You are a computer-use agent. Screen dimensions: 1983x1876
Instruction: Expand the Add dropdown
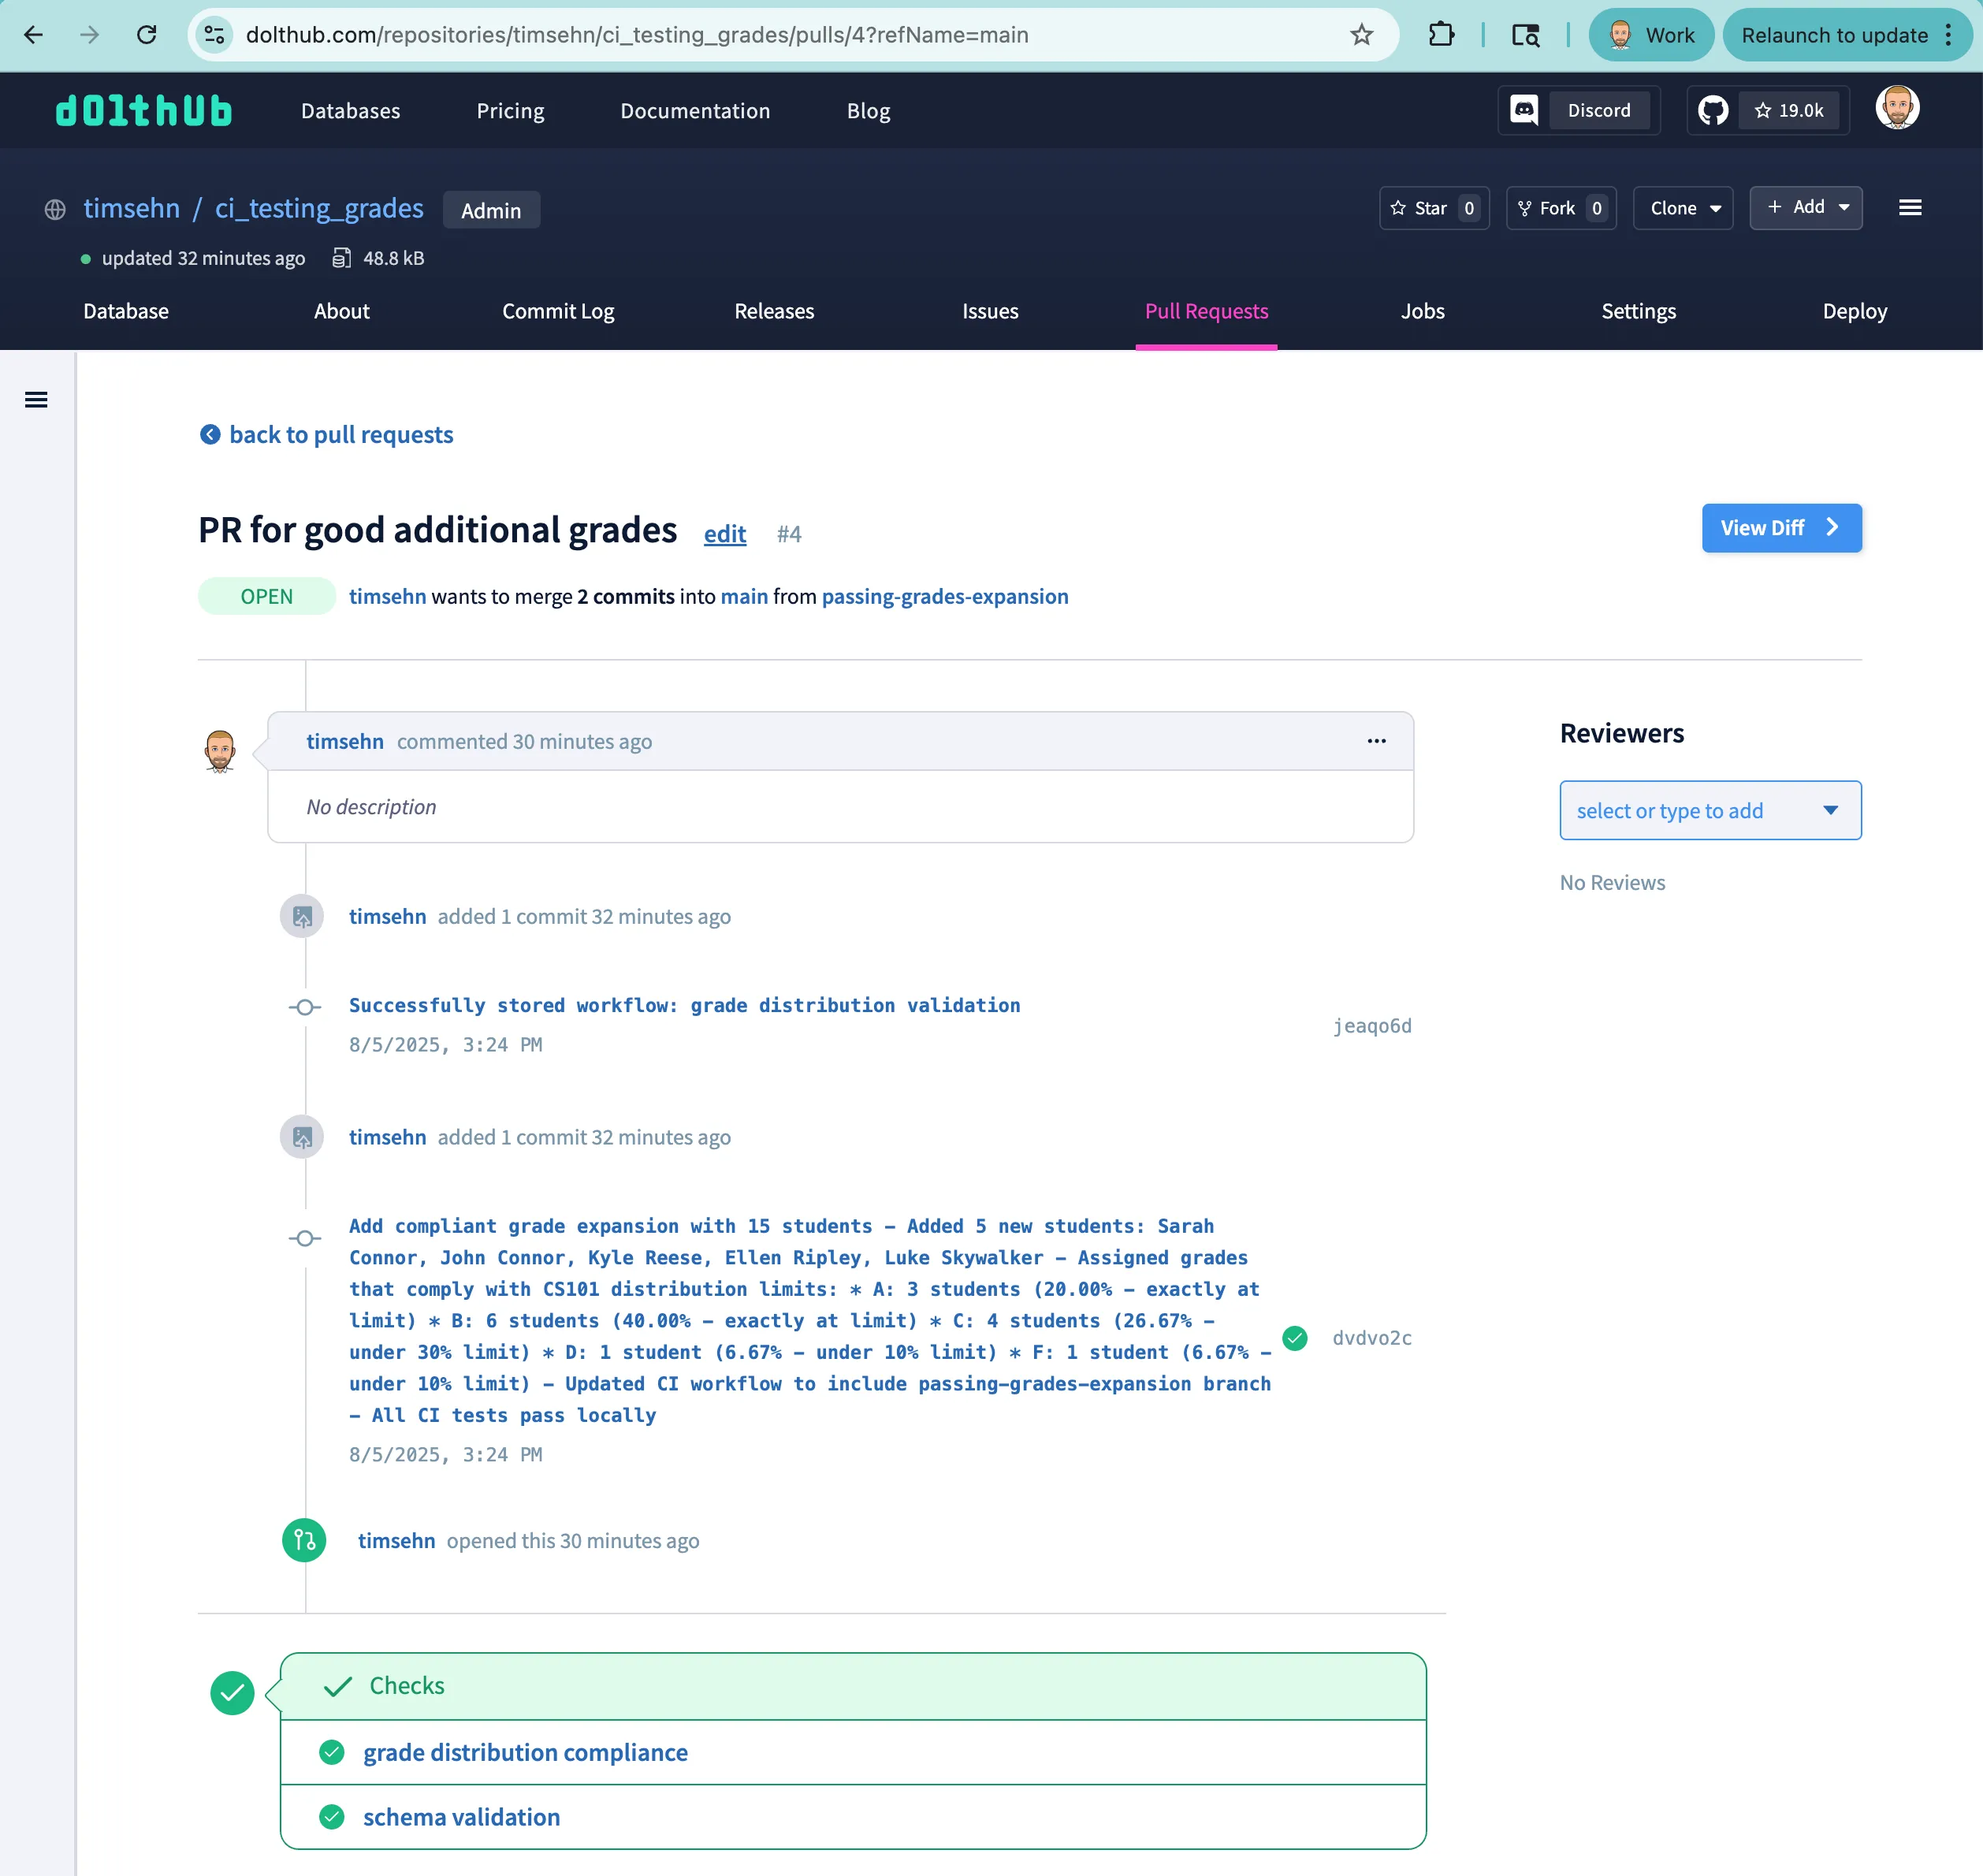point(1806,207)
